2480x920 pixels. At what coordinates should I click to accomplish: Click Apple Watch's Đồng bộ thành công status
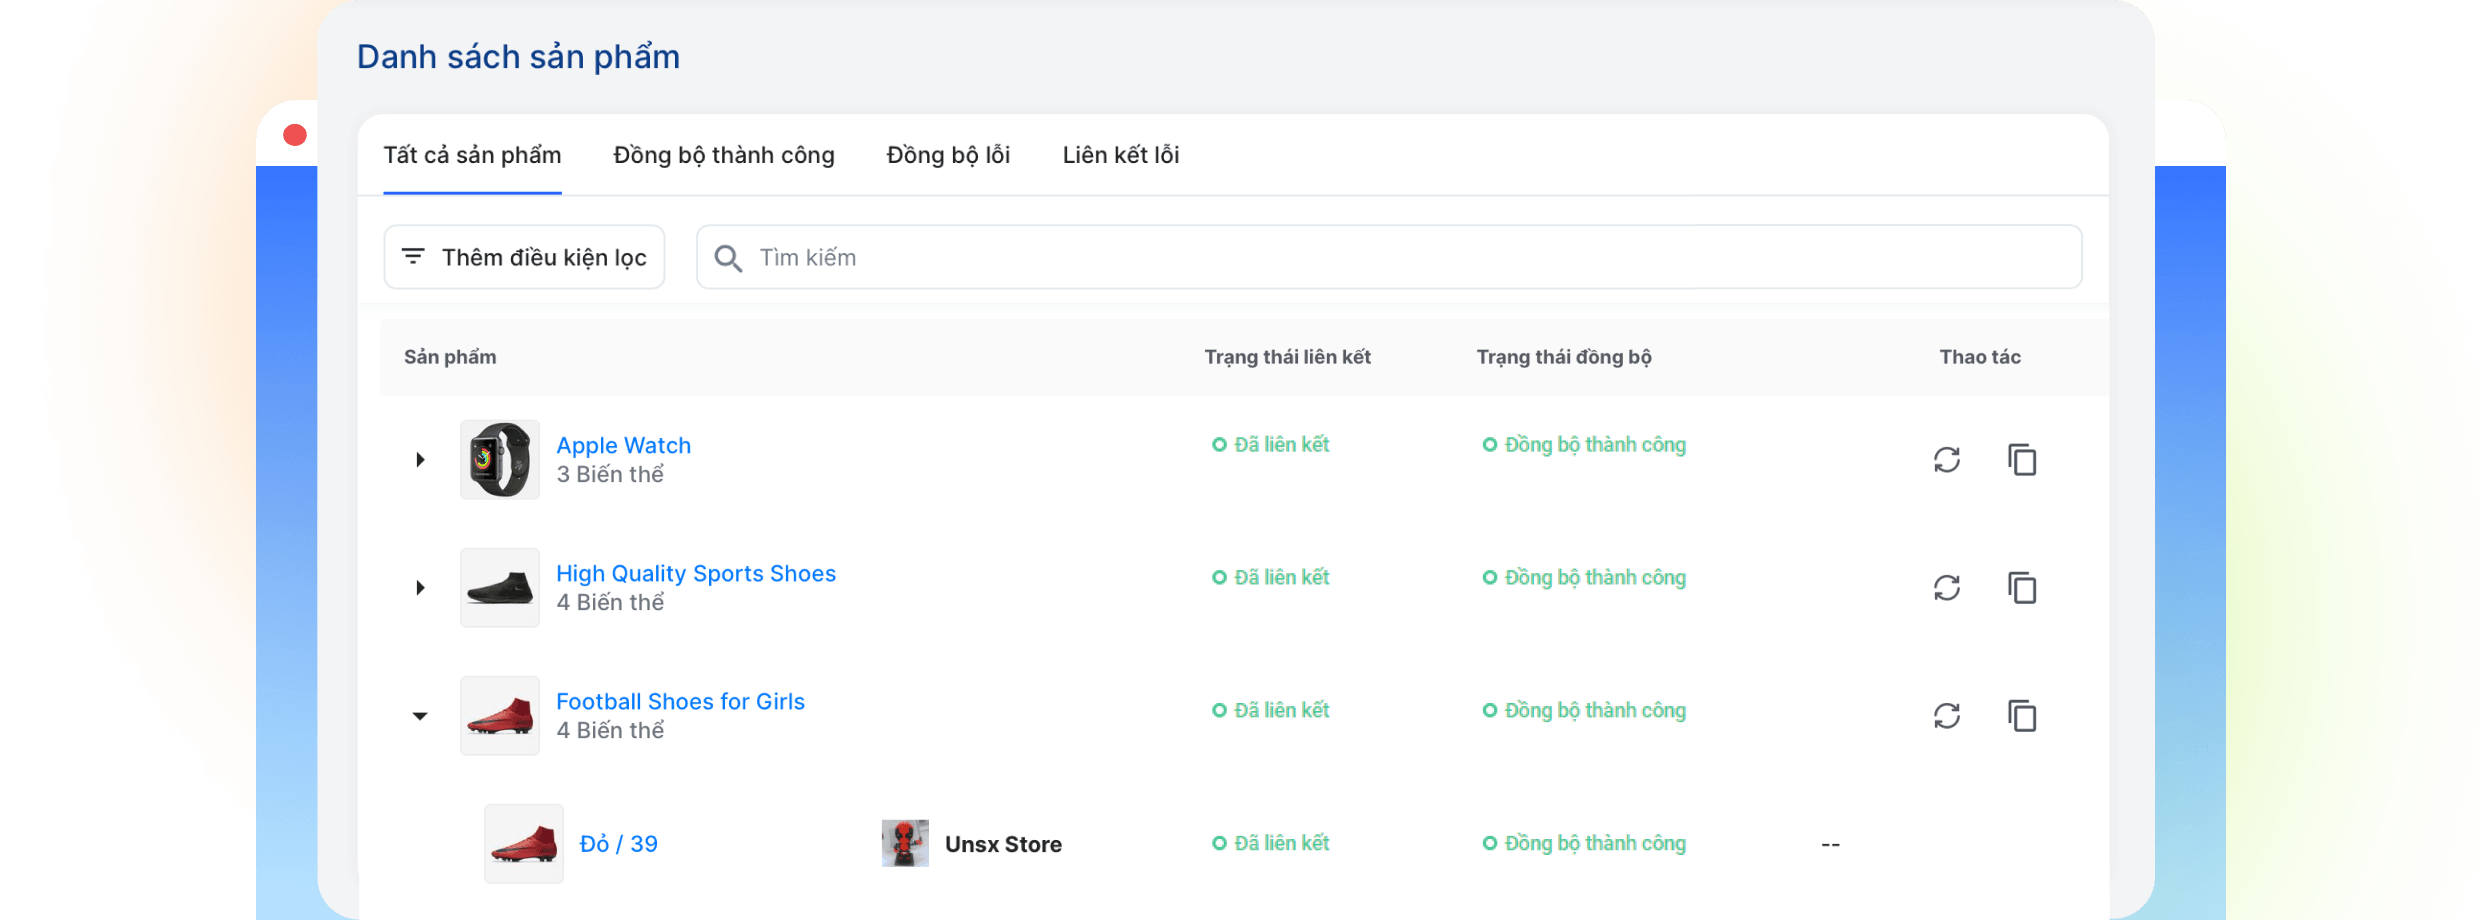click(x=1584, y=445)
